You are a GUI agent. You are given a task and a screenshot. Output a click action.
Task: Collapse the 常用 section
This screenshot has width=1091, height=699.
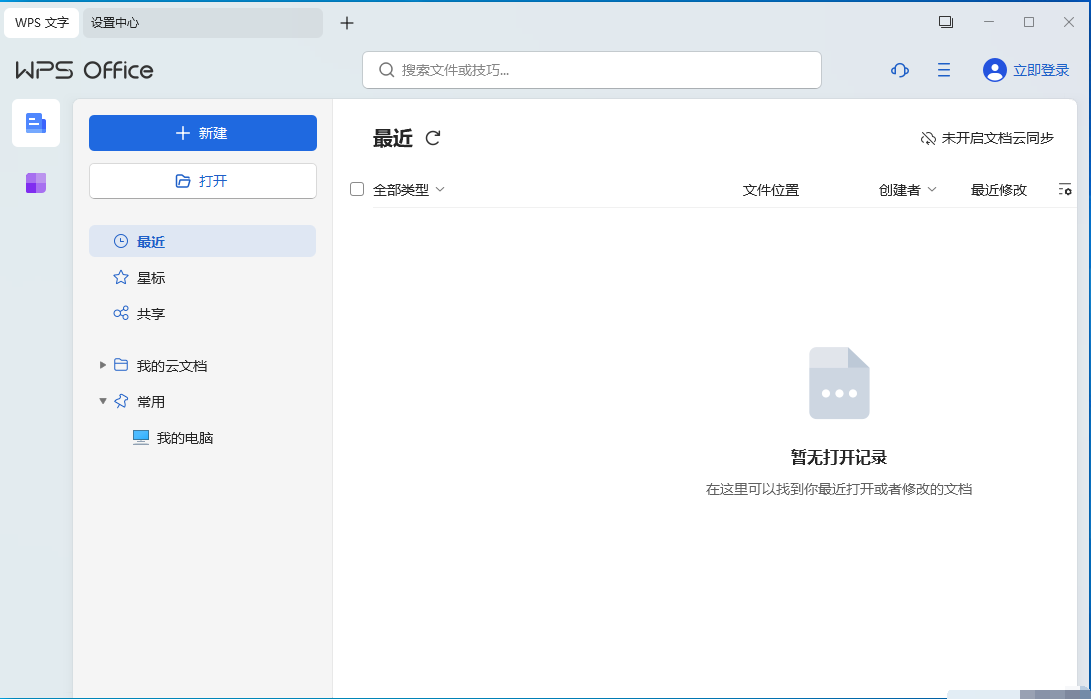[103, 401]
